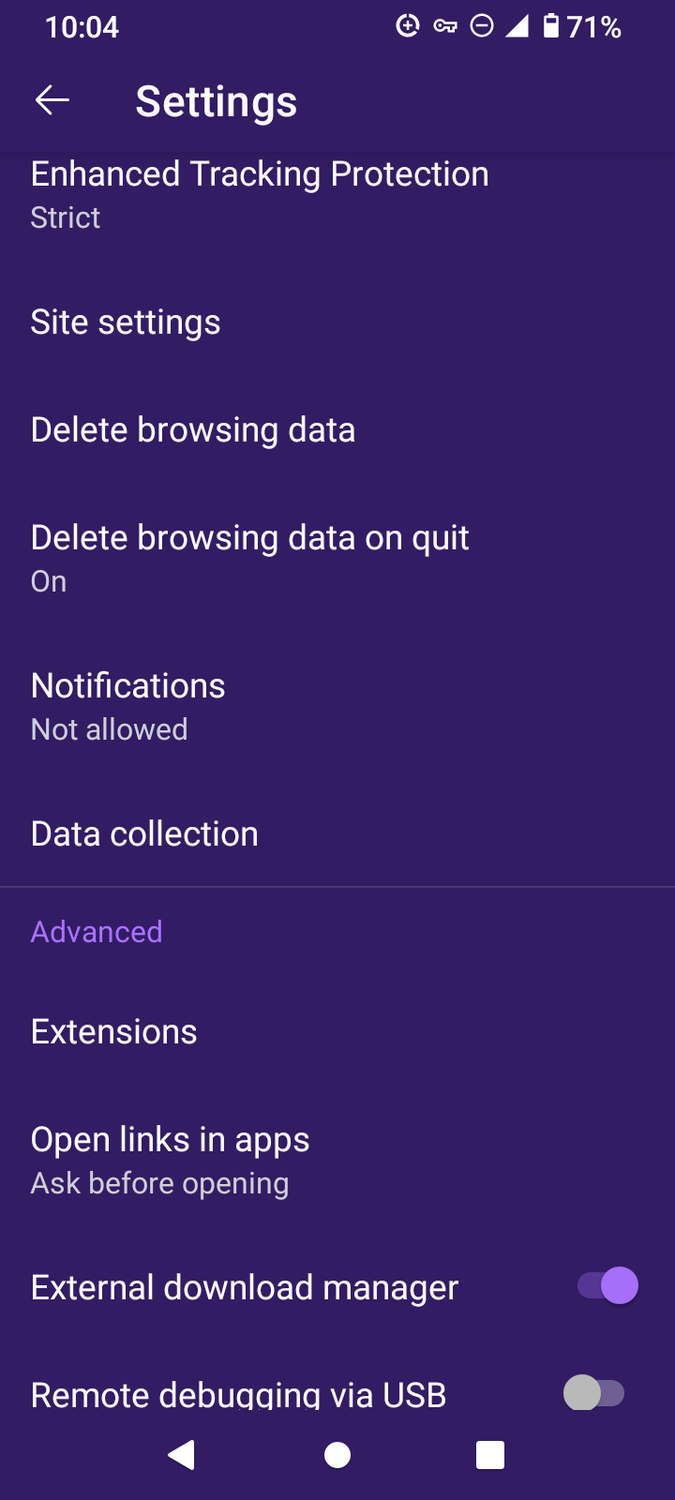The image size is (675, 1500).
Task: Disable the External download manager switch
Action: 607,1285
